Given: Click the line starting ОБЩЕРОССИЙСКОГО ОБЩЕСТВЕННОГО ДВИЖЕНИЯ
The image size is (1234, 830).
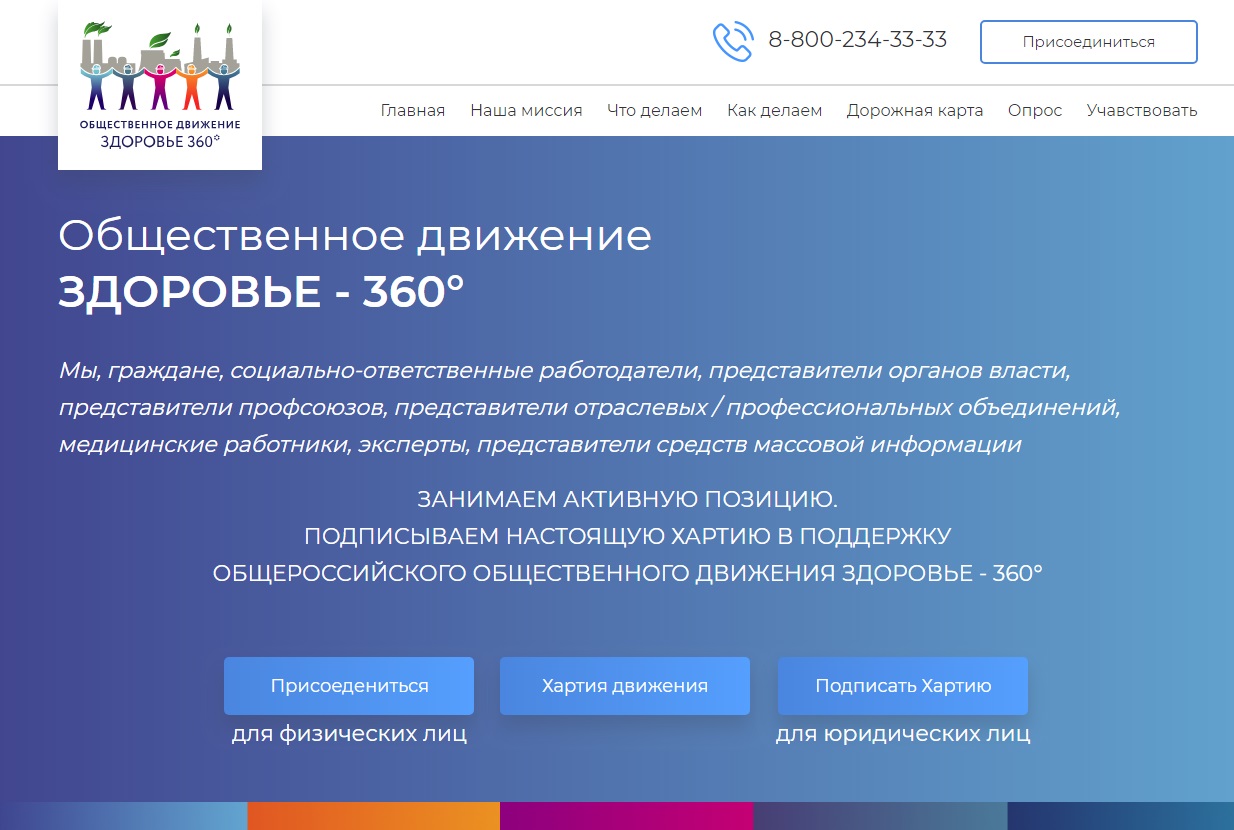Looking at the screenshot, I should (627, 573).
